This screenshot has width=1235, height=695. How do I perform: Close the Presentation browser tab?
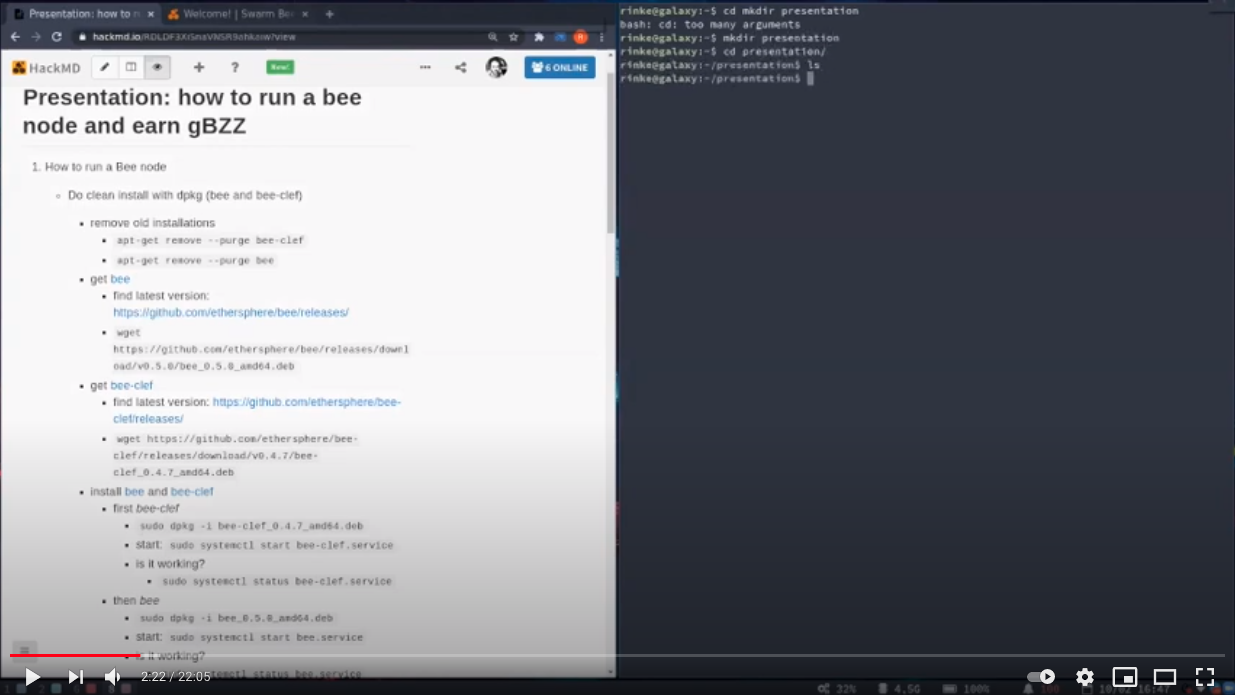pos(150,14)
